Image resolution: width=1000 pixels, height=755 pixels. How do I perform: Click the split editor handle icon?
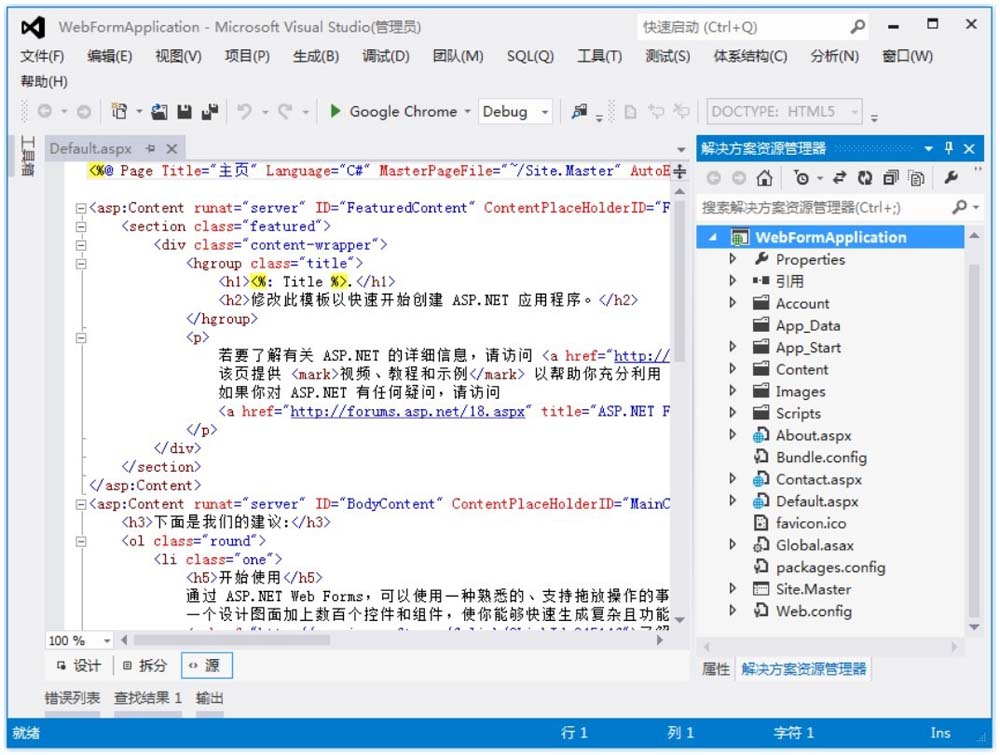[x=680, y=171]
